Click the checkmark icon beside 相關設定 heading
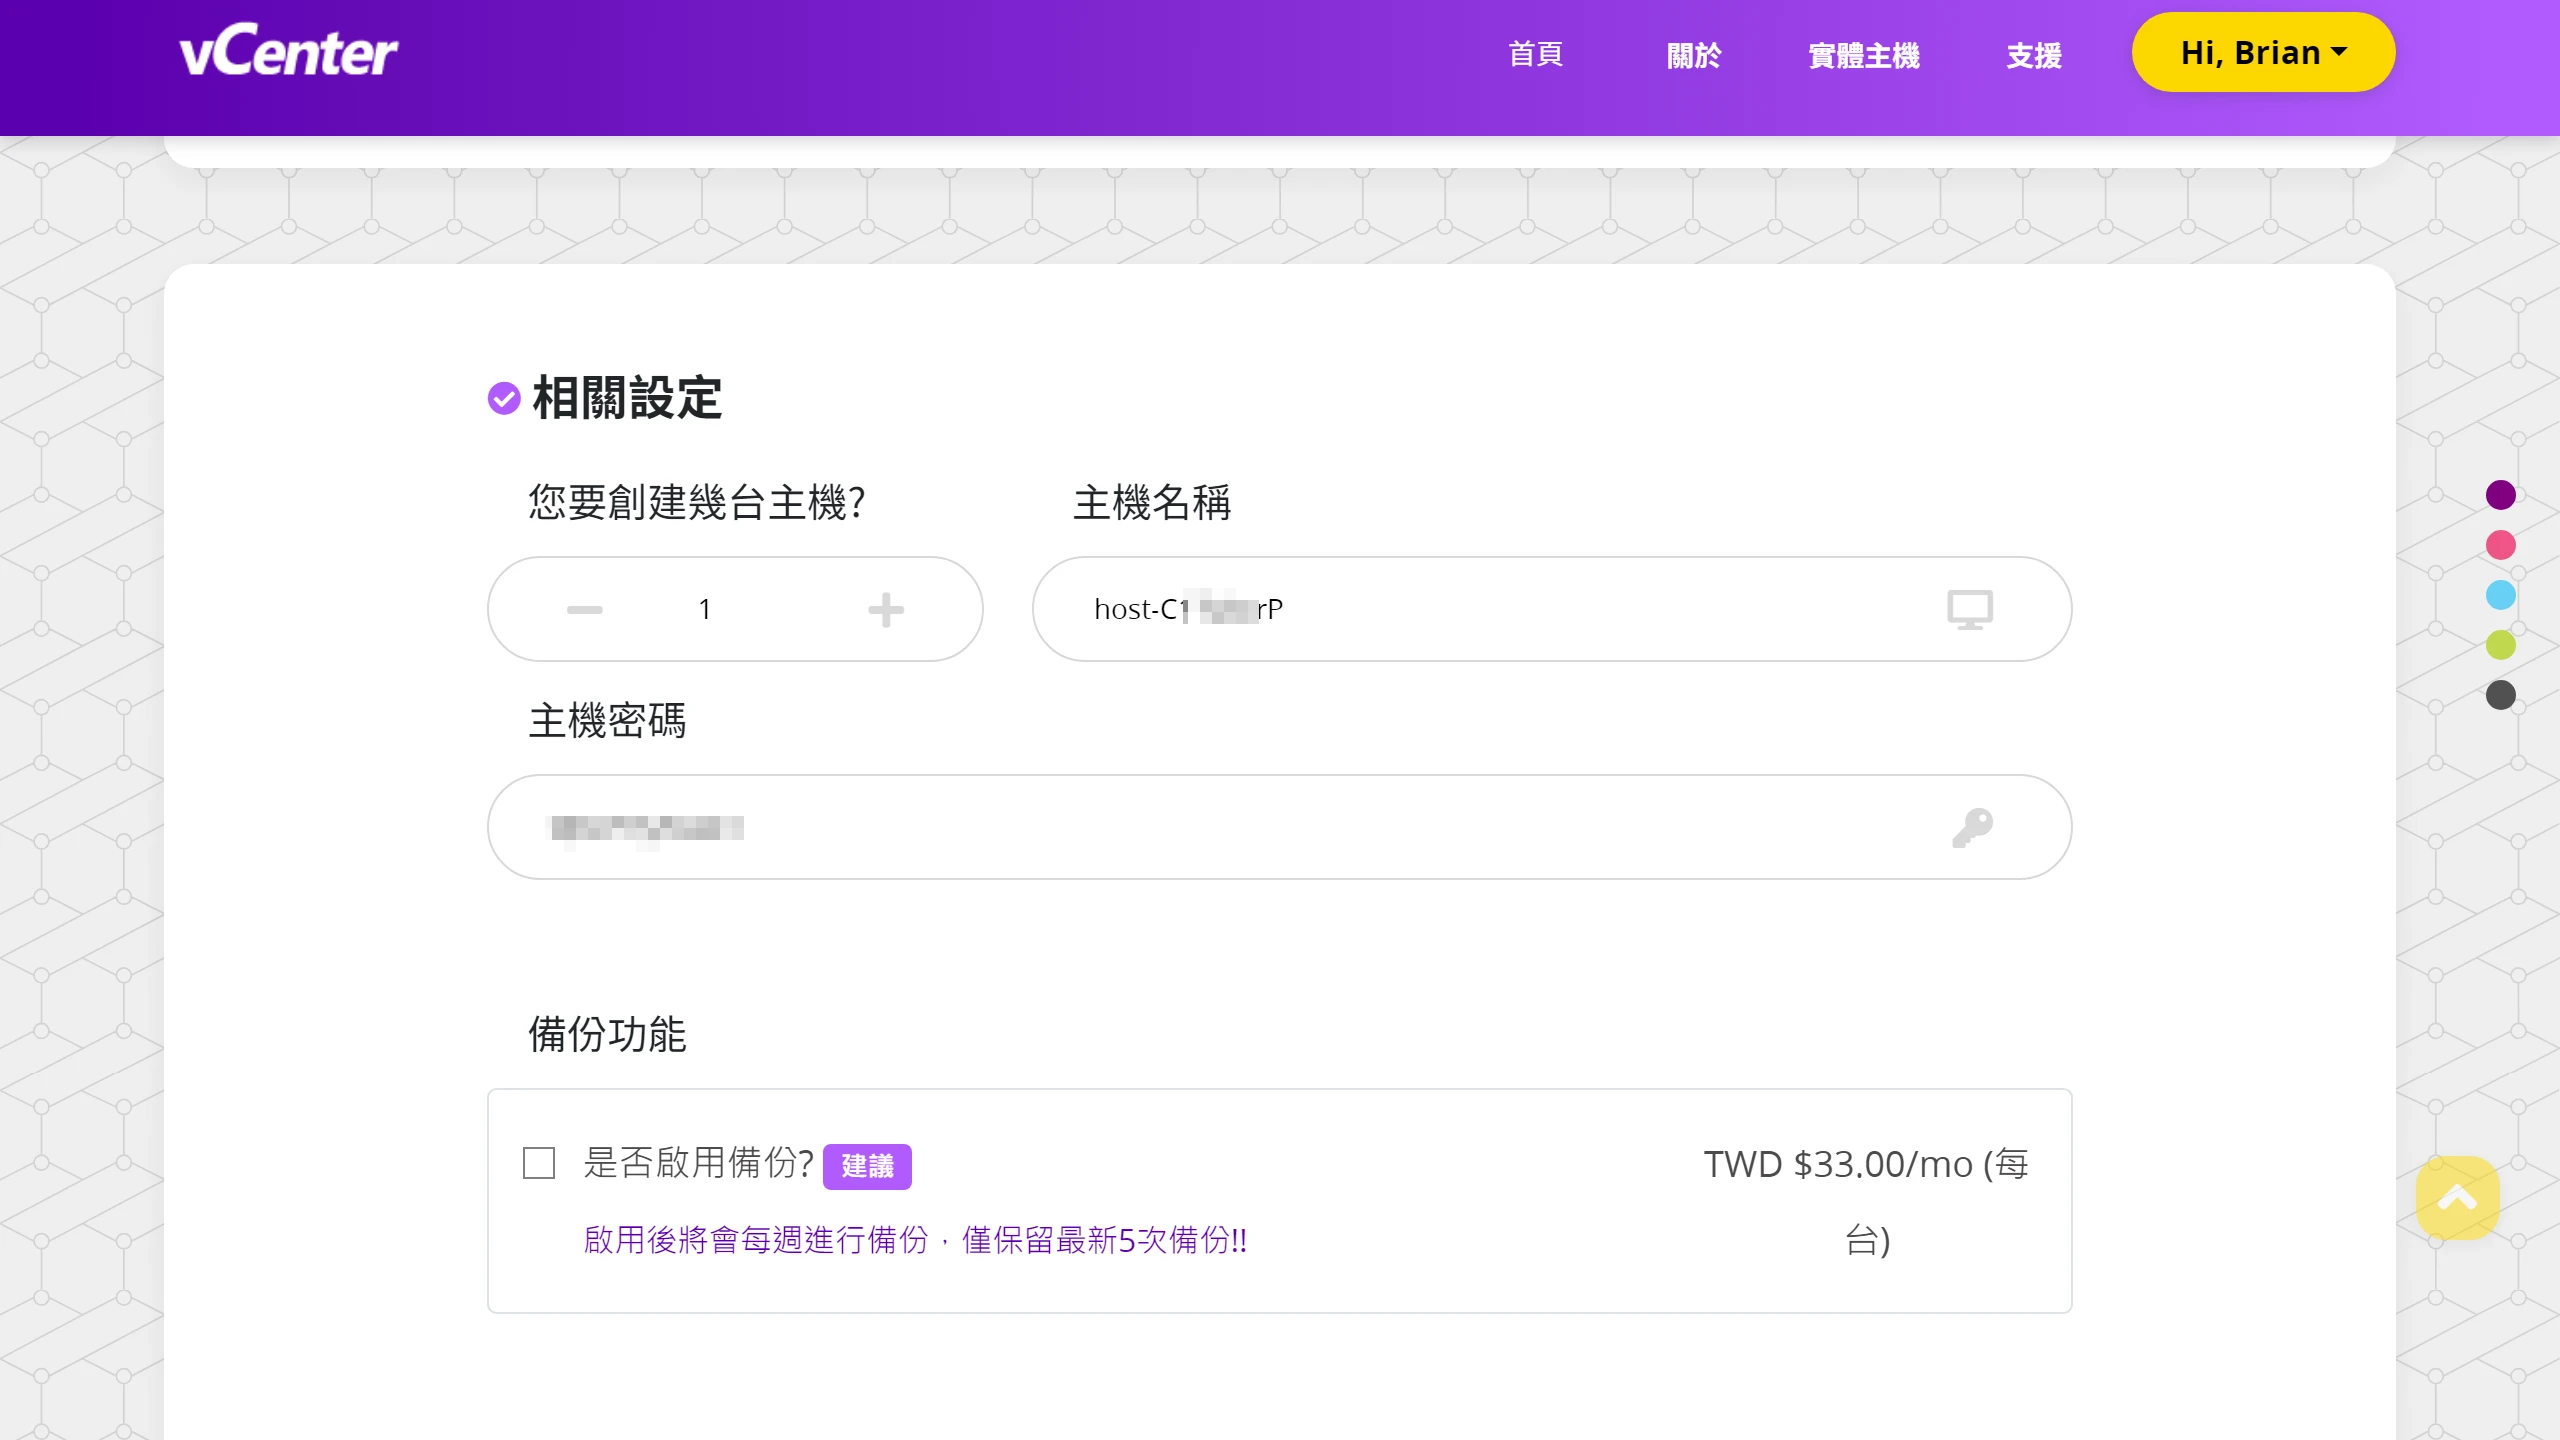The height and width of the screenshot is (1440, 2560). tap(503, 398)
